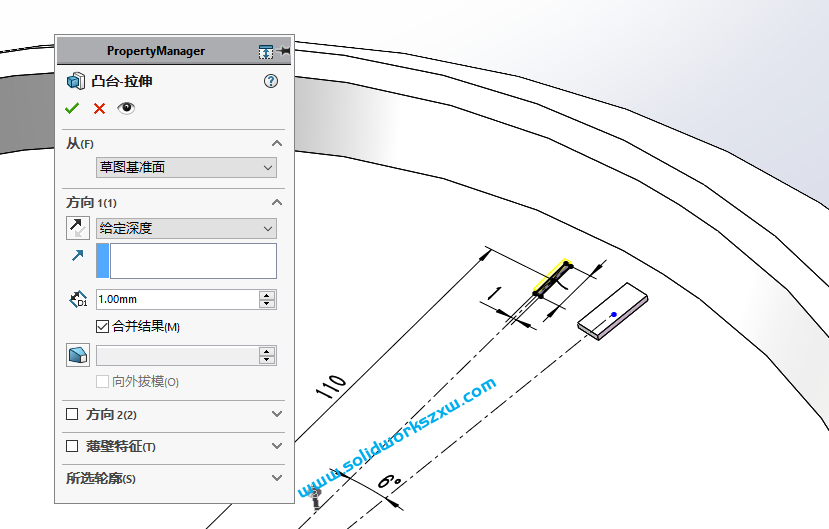Click the D1 depth icon
Screen dimensions: 829x529
point(78,299)
